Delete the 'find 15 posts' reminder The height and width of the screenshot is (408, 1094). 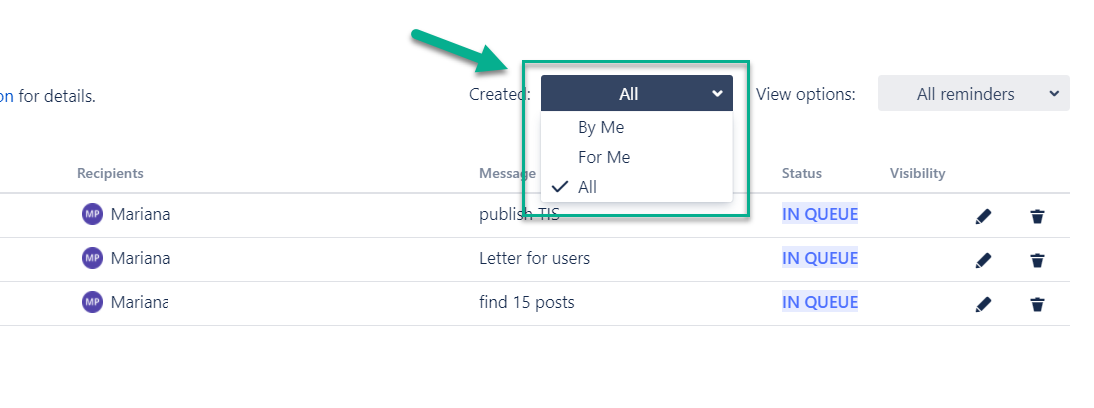[1038, 304]
